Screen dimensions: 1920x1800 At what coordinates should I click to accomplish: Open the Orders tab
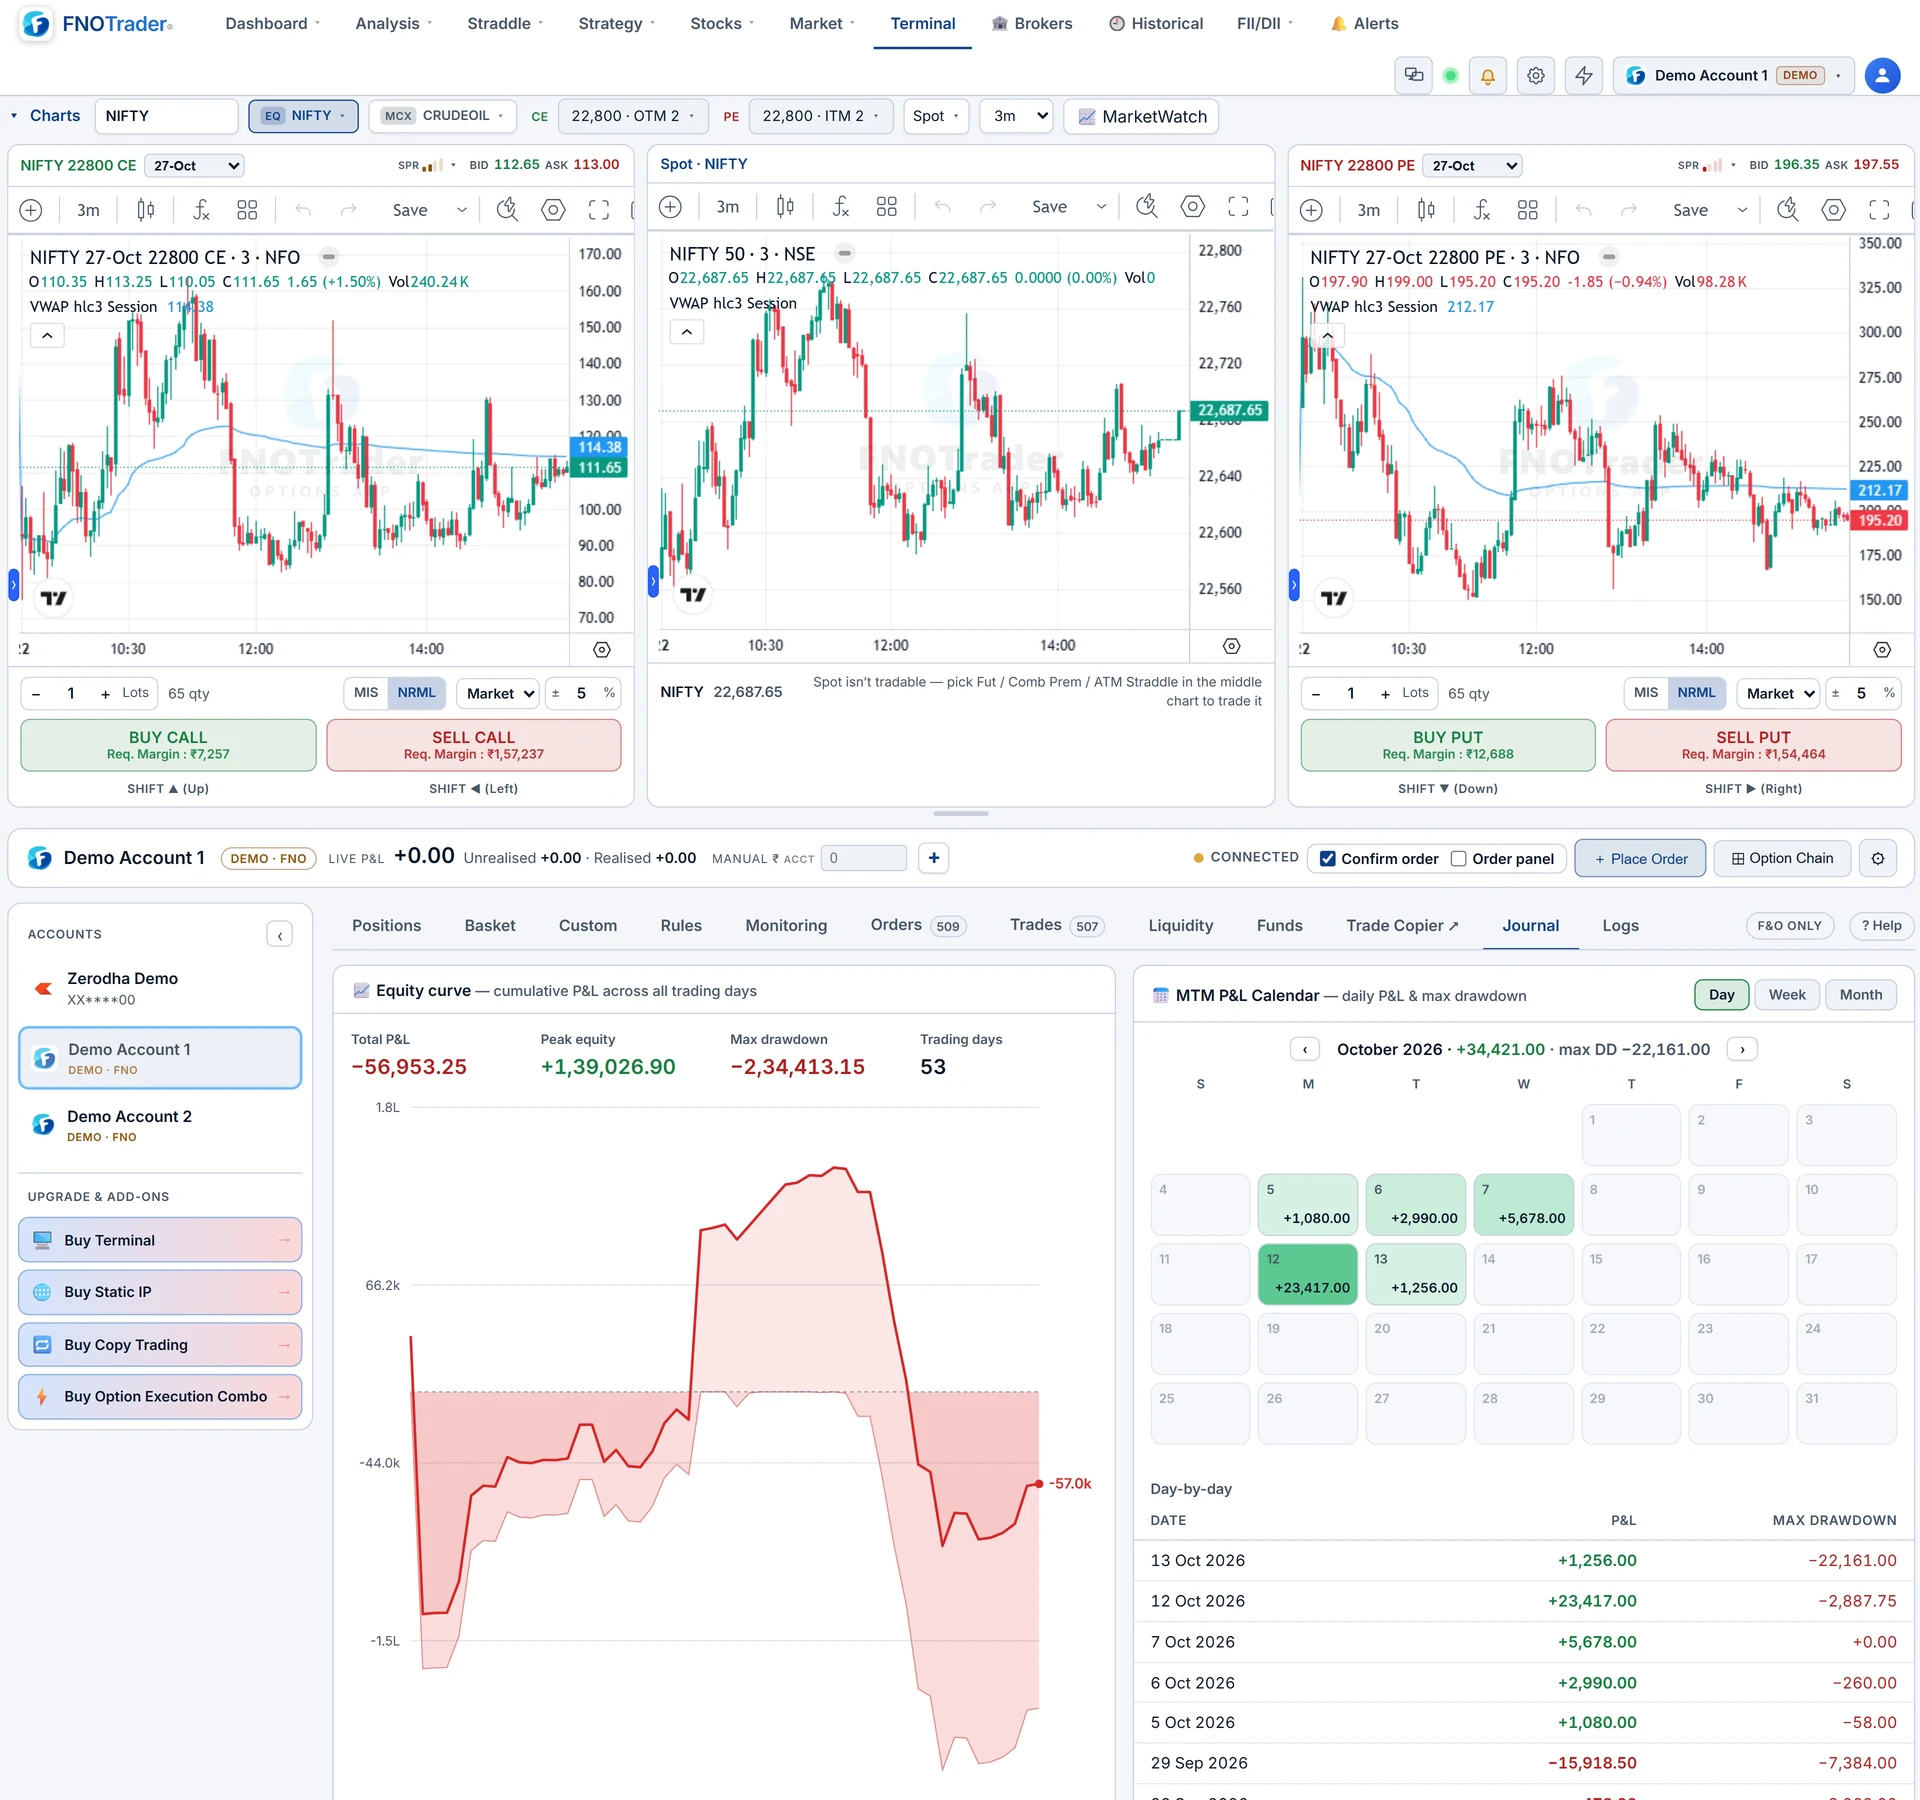click(x=916, y=926)
